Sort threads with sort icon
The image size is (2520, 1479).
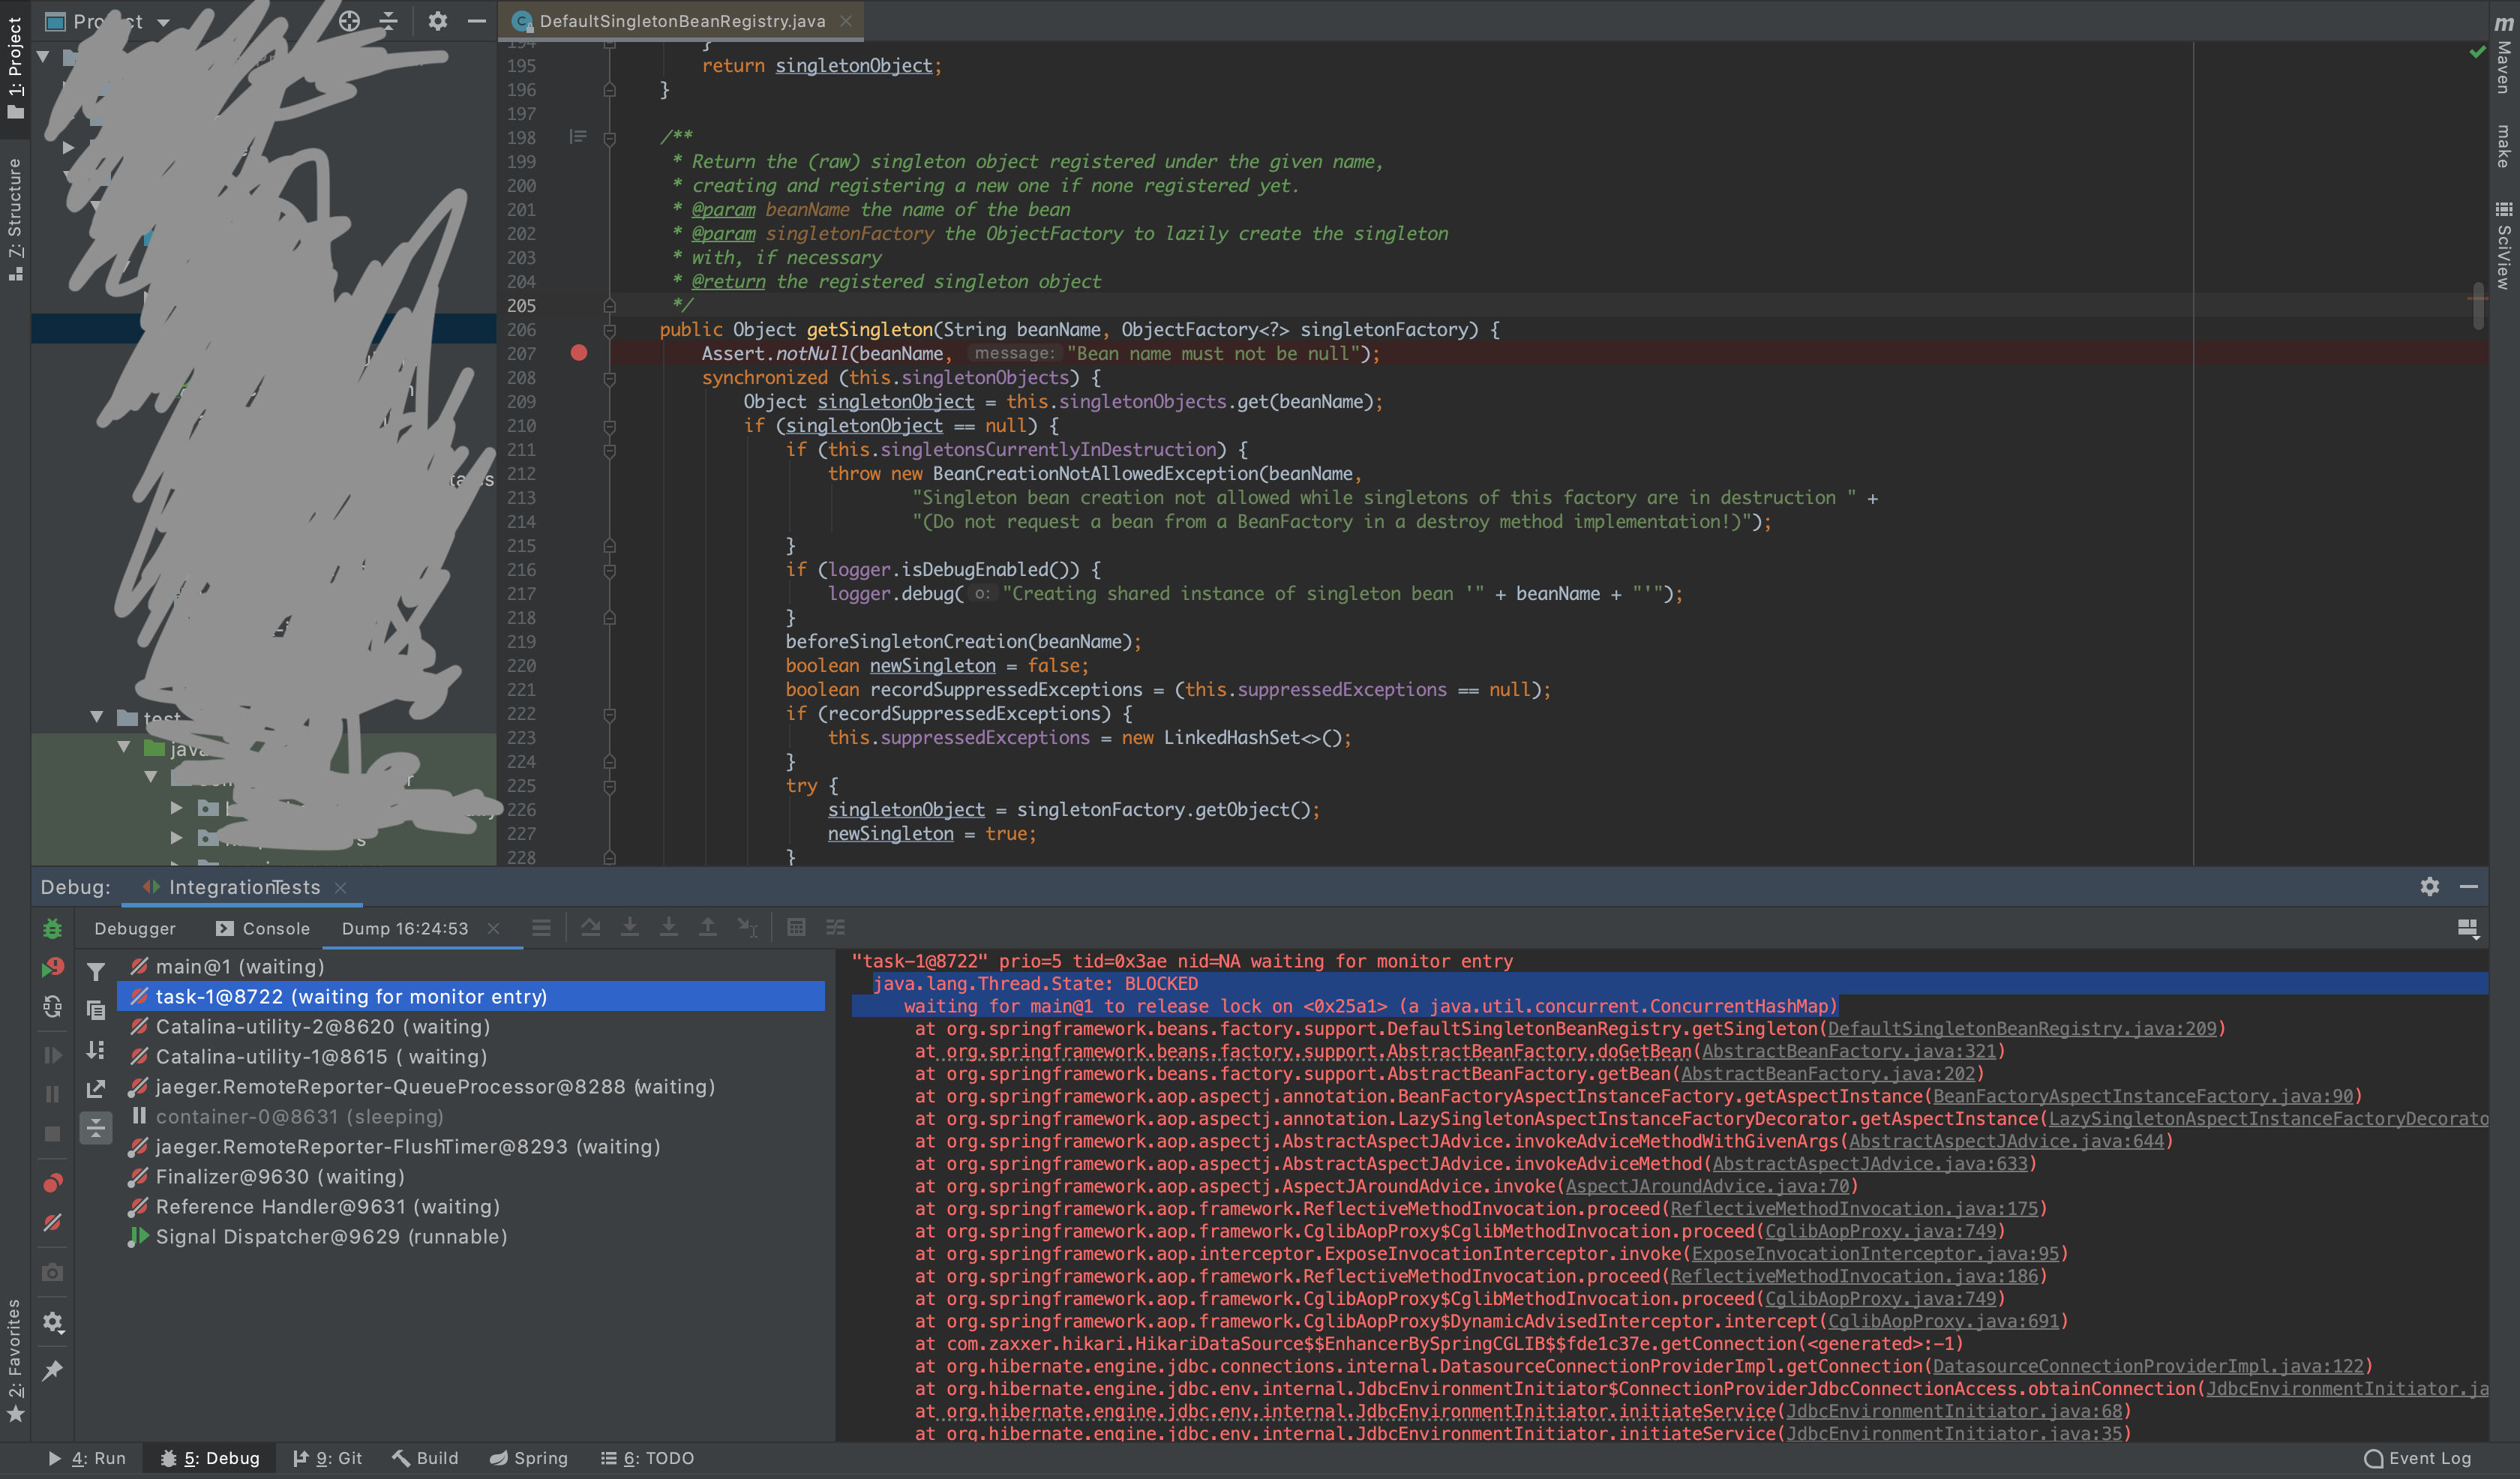96,1050
